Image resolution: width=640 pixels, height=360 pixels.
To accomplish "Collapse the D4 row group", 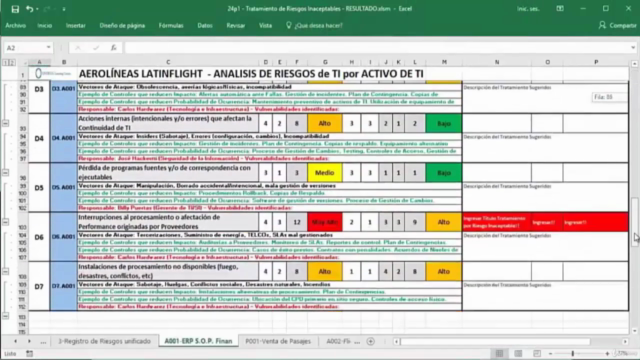I will pyautogui.click(x=6, y=172).
